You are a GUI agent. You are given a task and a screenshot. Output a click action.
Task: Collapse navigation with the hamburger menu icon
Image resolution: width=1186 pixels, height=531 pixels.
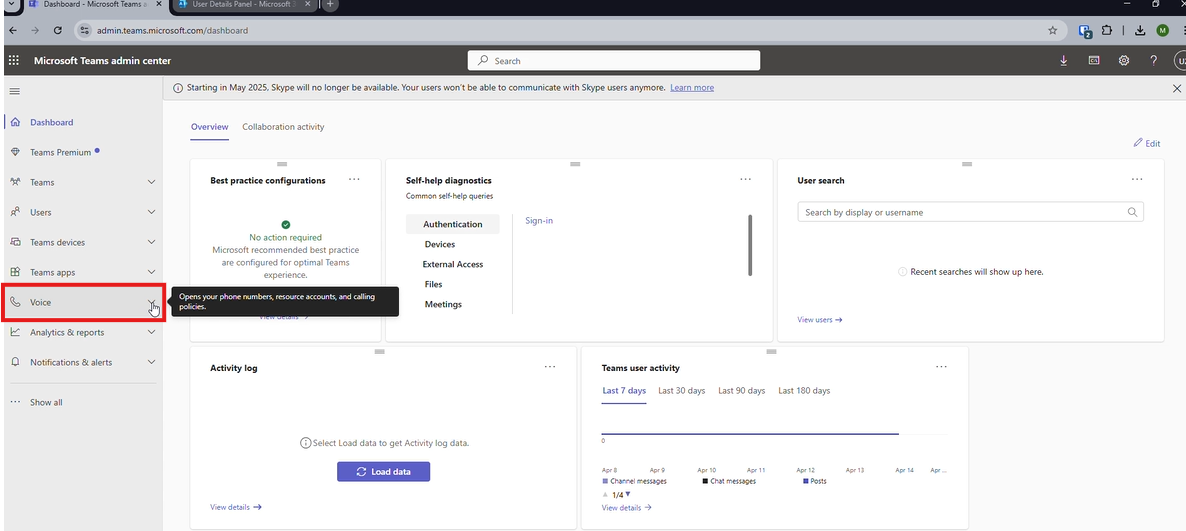[14, 91]
